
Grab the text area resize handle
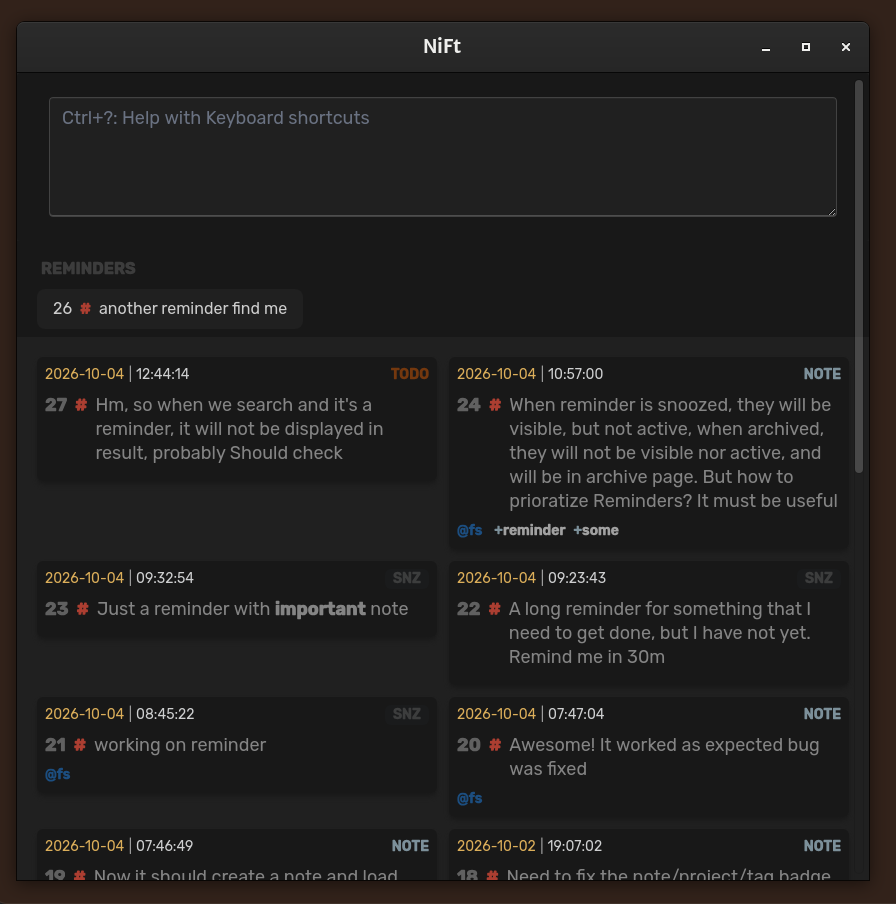point(832,212)
